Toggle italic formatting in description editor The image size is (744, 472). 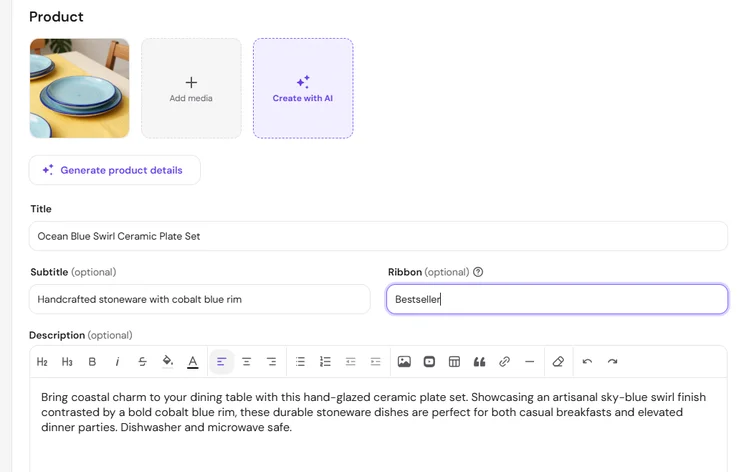pos(117,362)
